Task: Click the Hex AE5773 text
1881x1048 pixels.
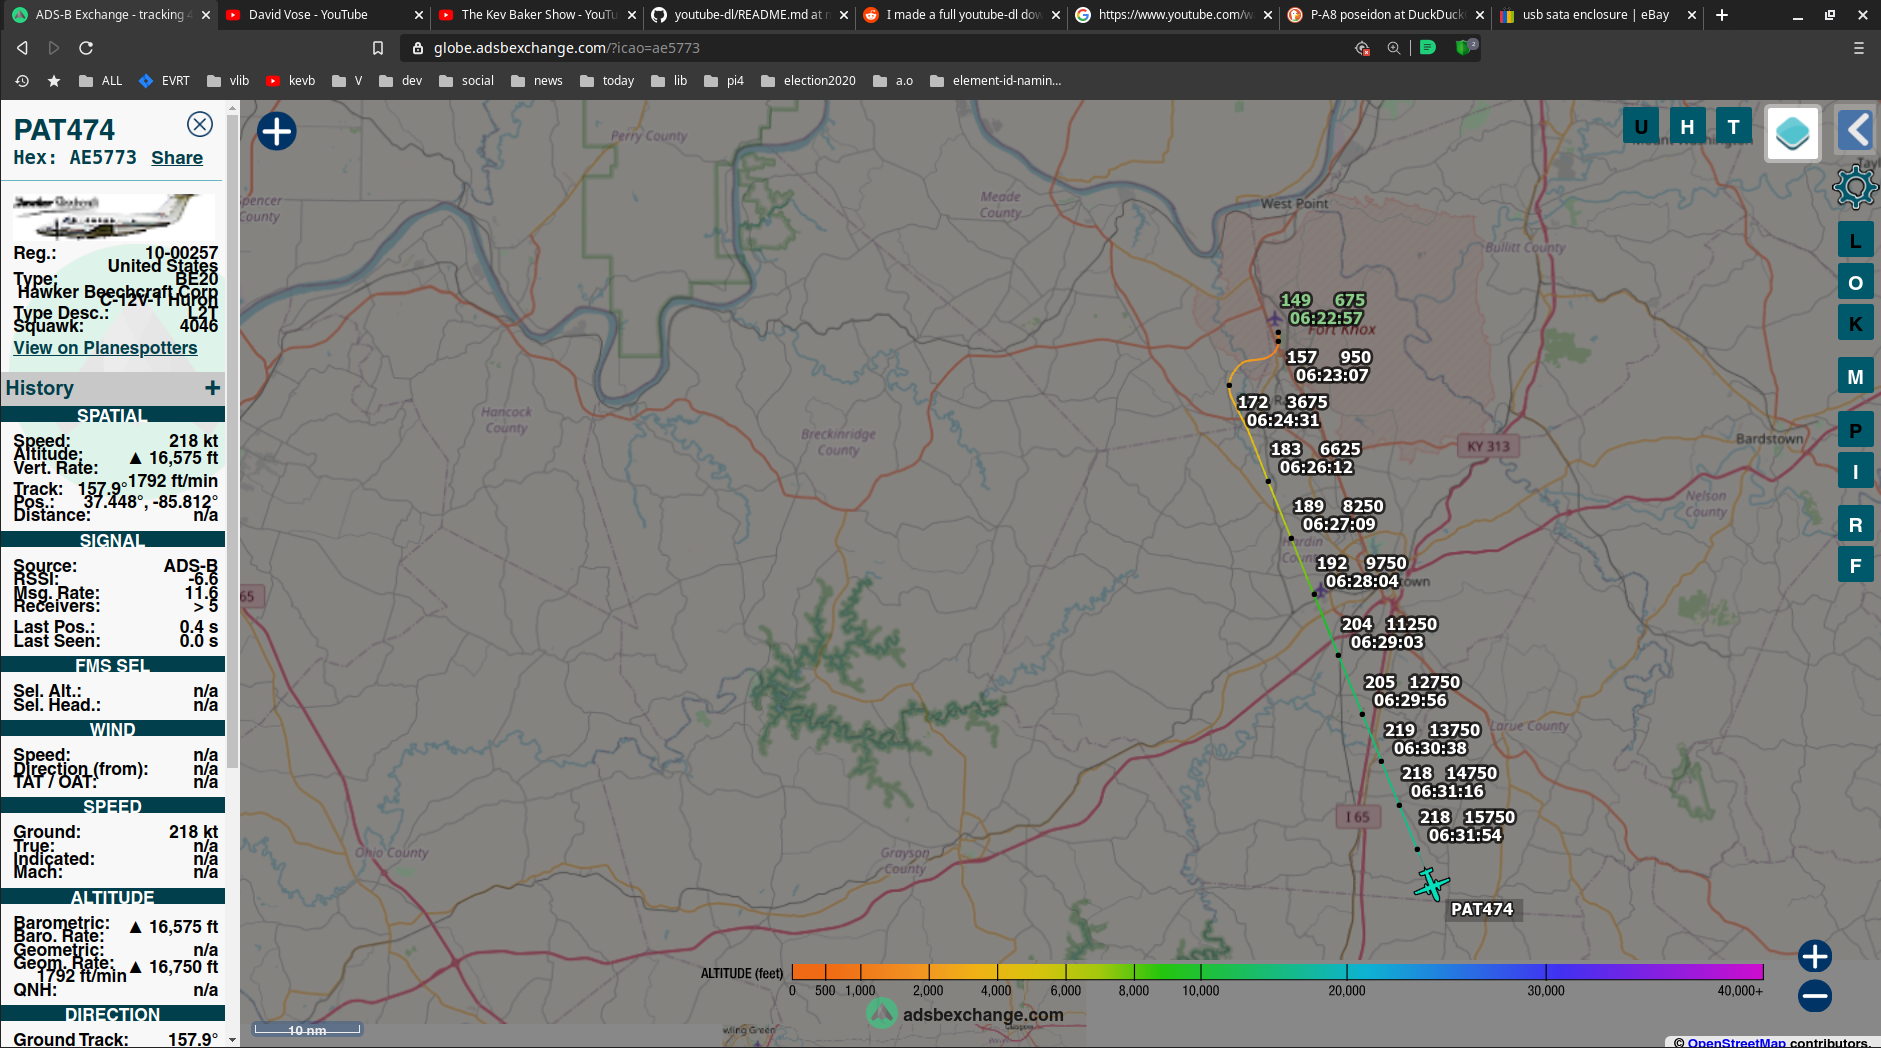Action: tap(75, 158)
